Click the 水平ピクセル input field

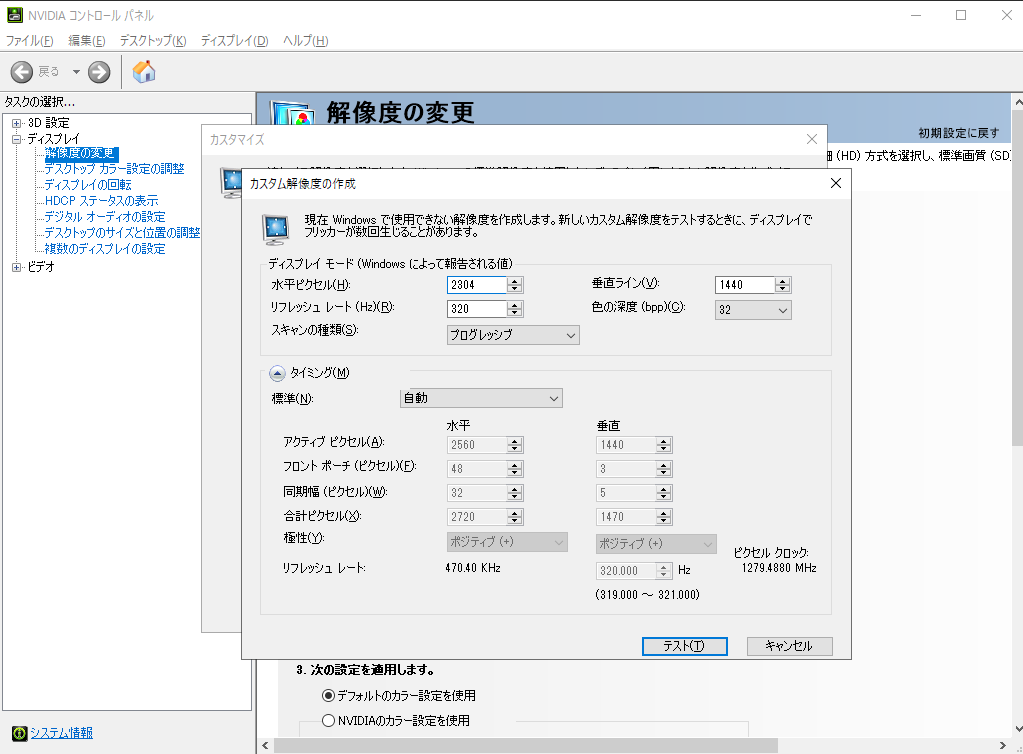tap(477, 285)
